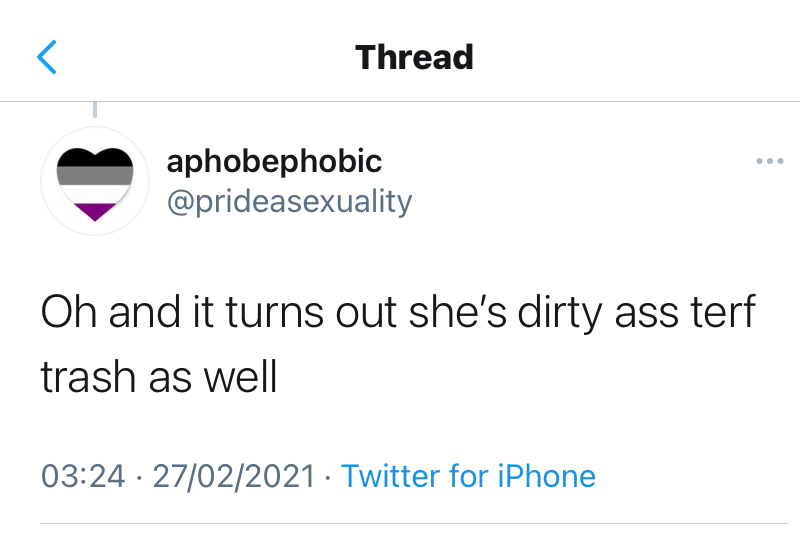This screenshot has height=534, width=800.
Task: Click the 27/02/2021 date
Action: click(x=234, y=475)
